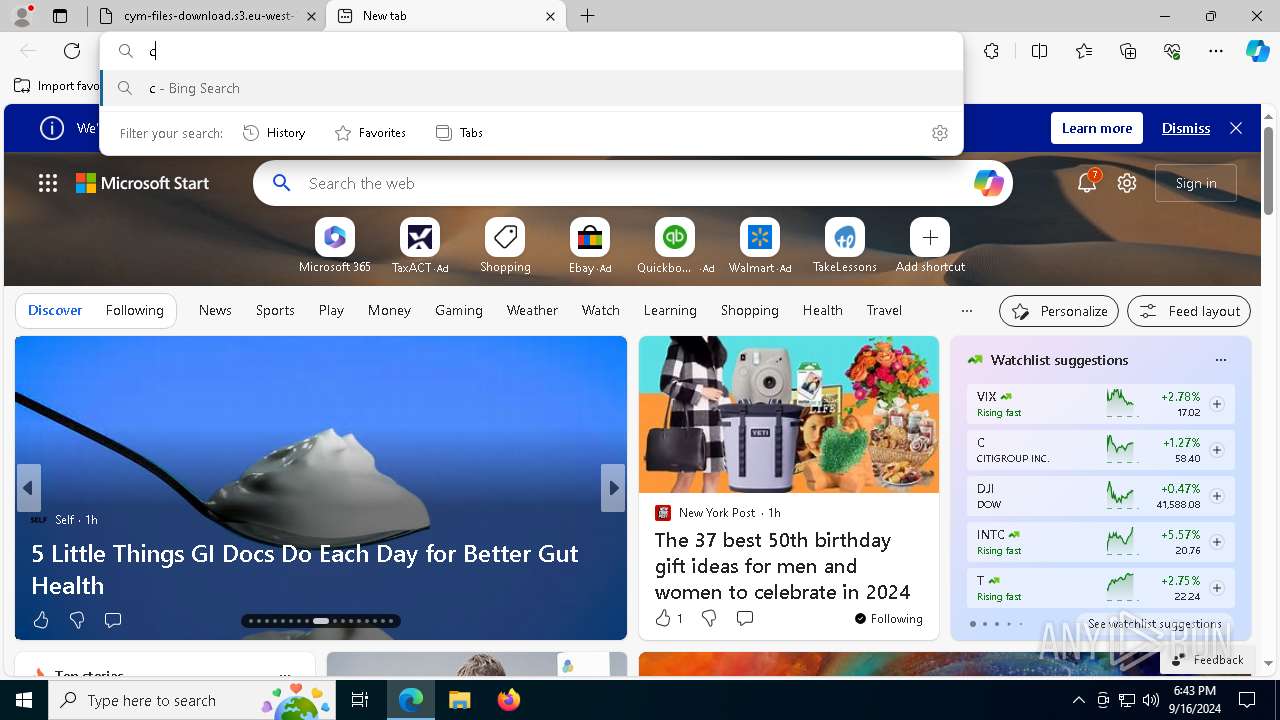Filter the search by History
1280x720 pixels.
tap(274, 133)
